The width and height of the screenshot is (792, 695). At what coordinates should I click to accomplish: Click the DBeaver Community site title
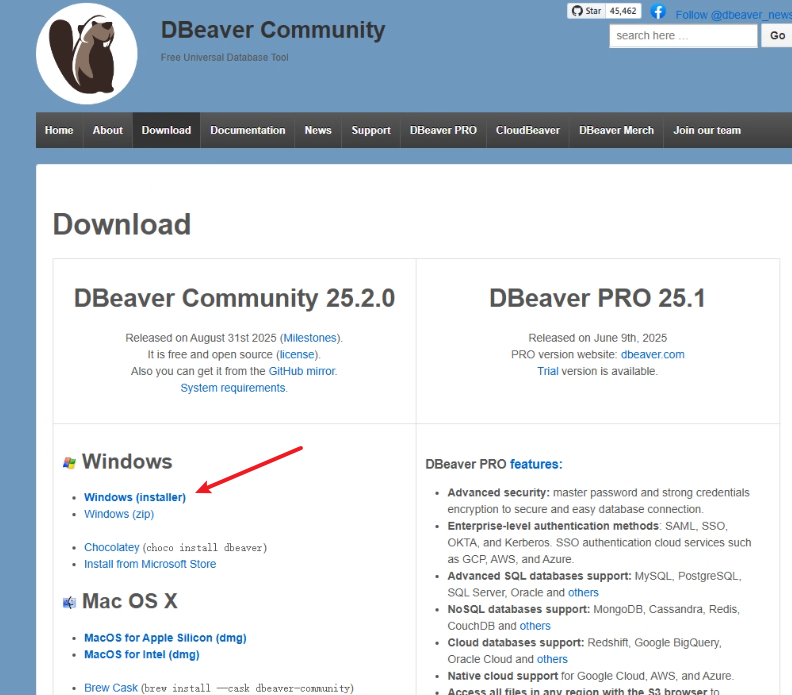(x=273, y=30)
